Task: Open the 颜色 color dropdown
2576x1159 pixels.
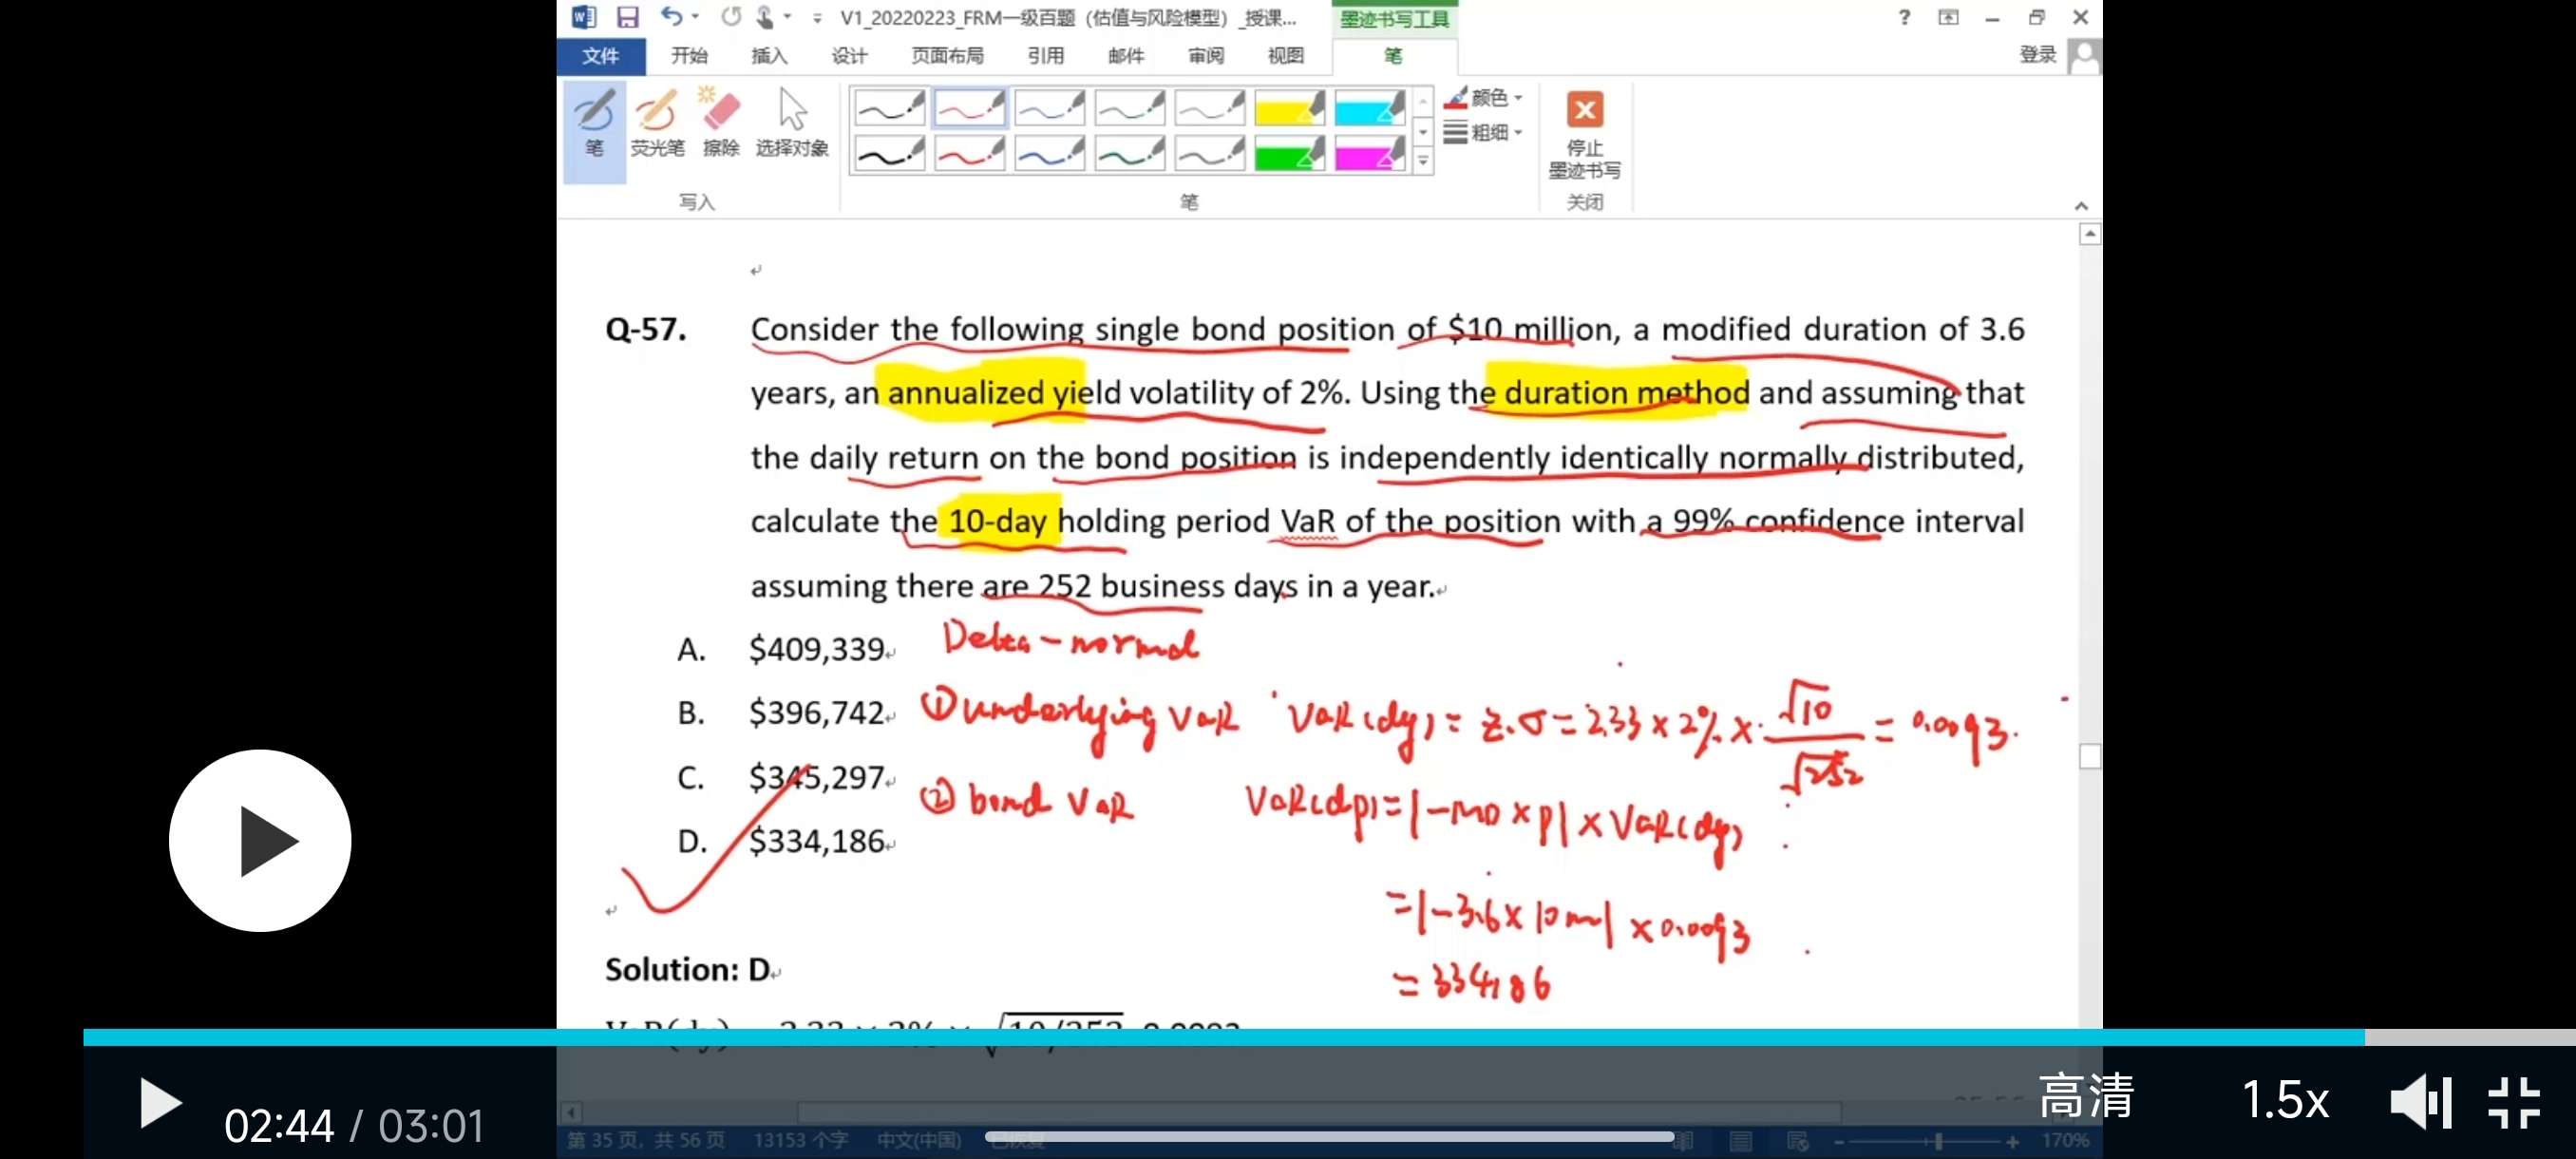Action: 1483,97
